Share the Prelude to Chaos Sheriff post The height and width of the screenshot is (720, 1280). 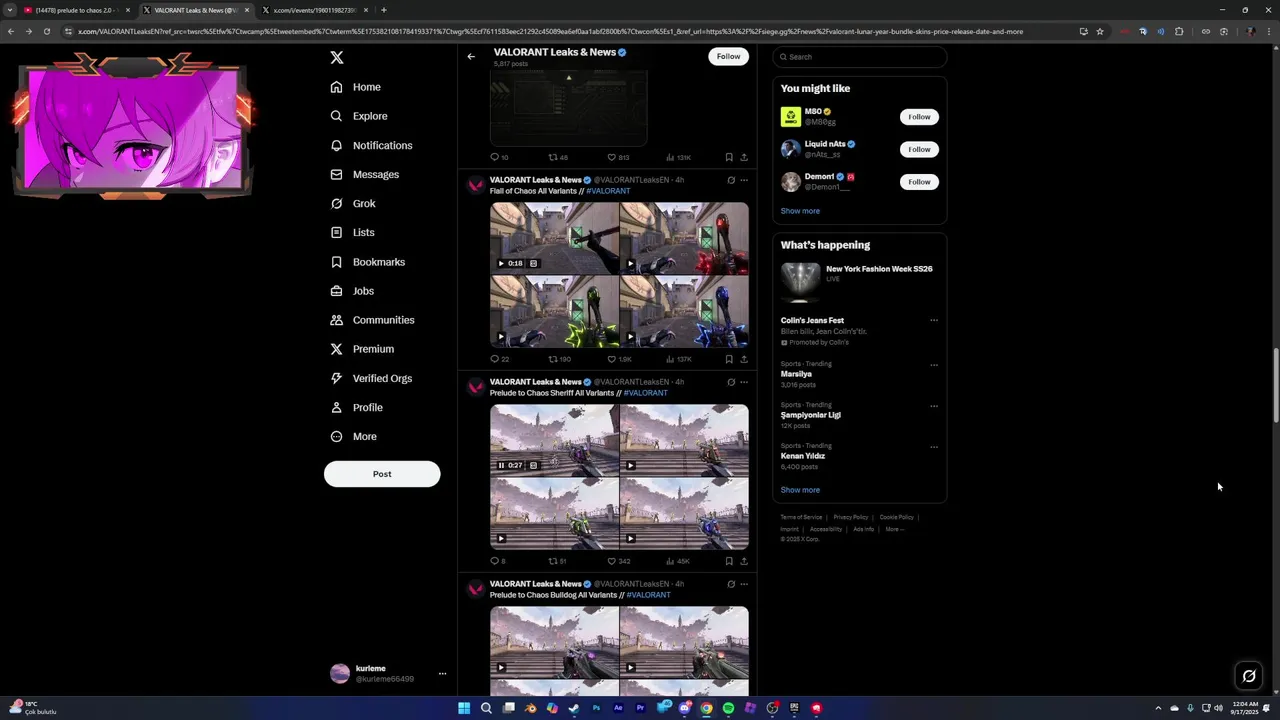tap(744, 561)
